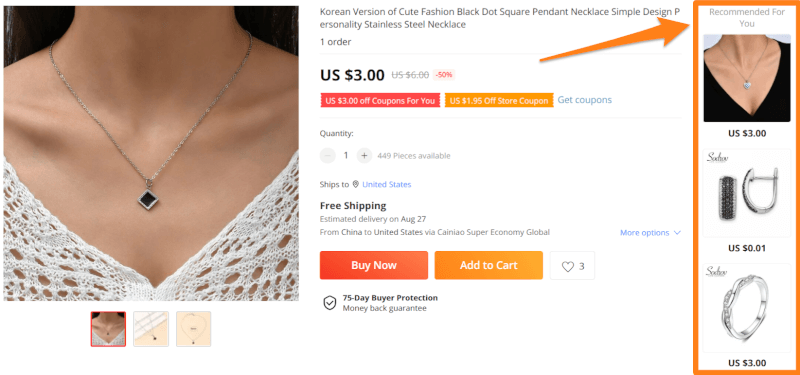Click the US $1.95 Off Store Coupon tag

click(499, 101)
